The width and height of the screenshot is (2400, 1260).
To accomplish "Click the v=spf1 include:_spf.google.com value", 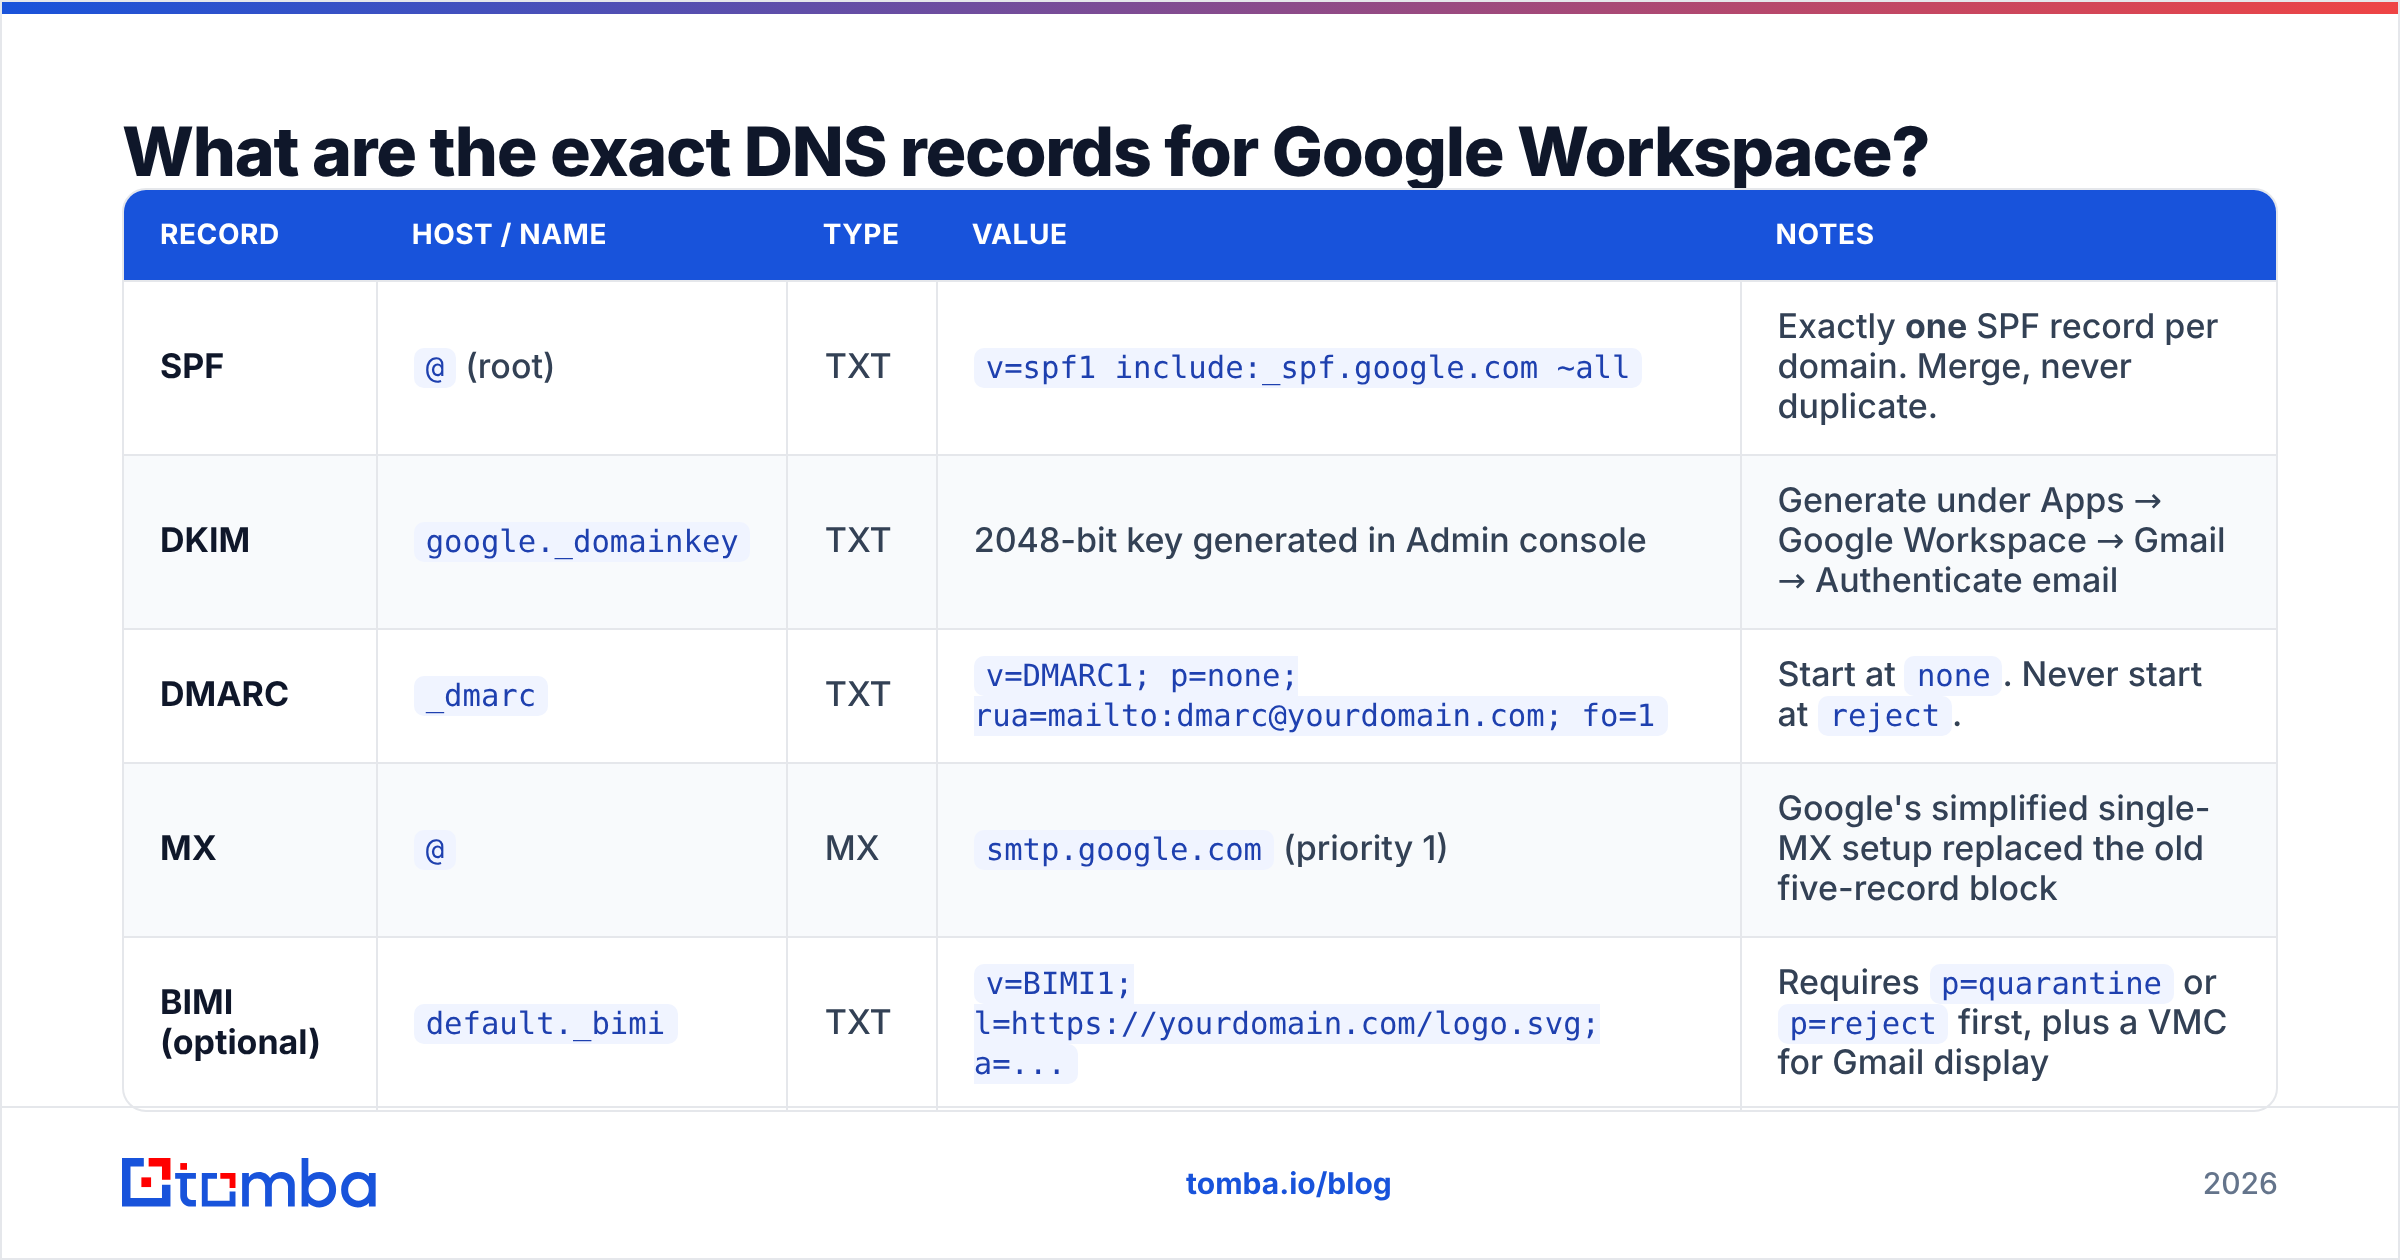I will (1307, 368).
